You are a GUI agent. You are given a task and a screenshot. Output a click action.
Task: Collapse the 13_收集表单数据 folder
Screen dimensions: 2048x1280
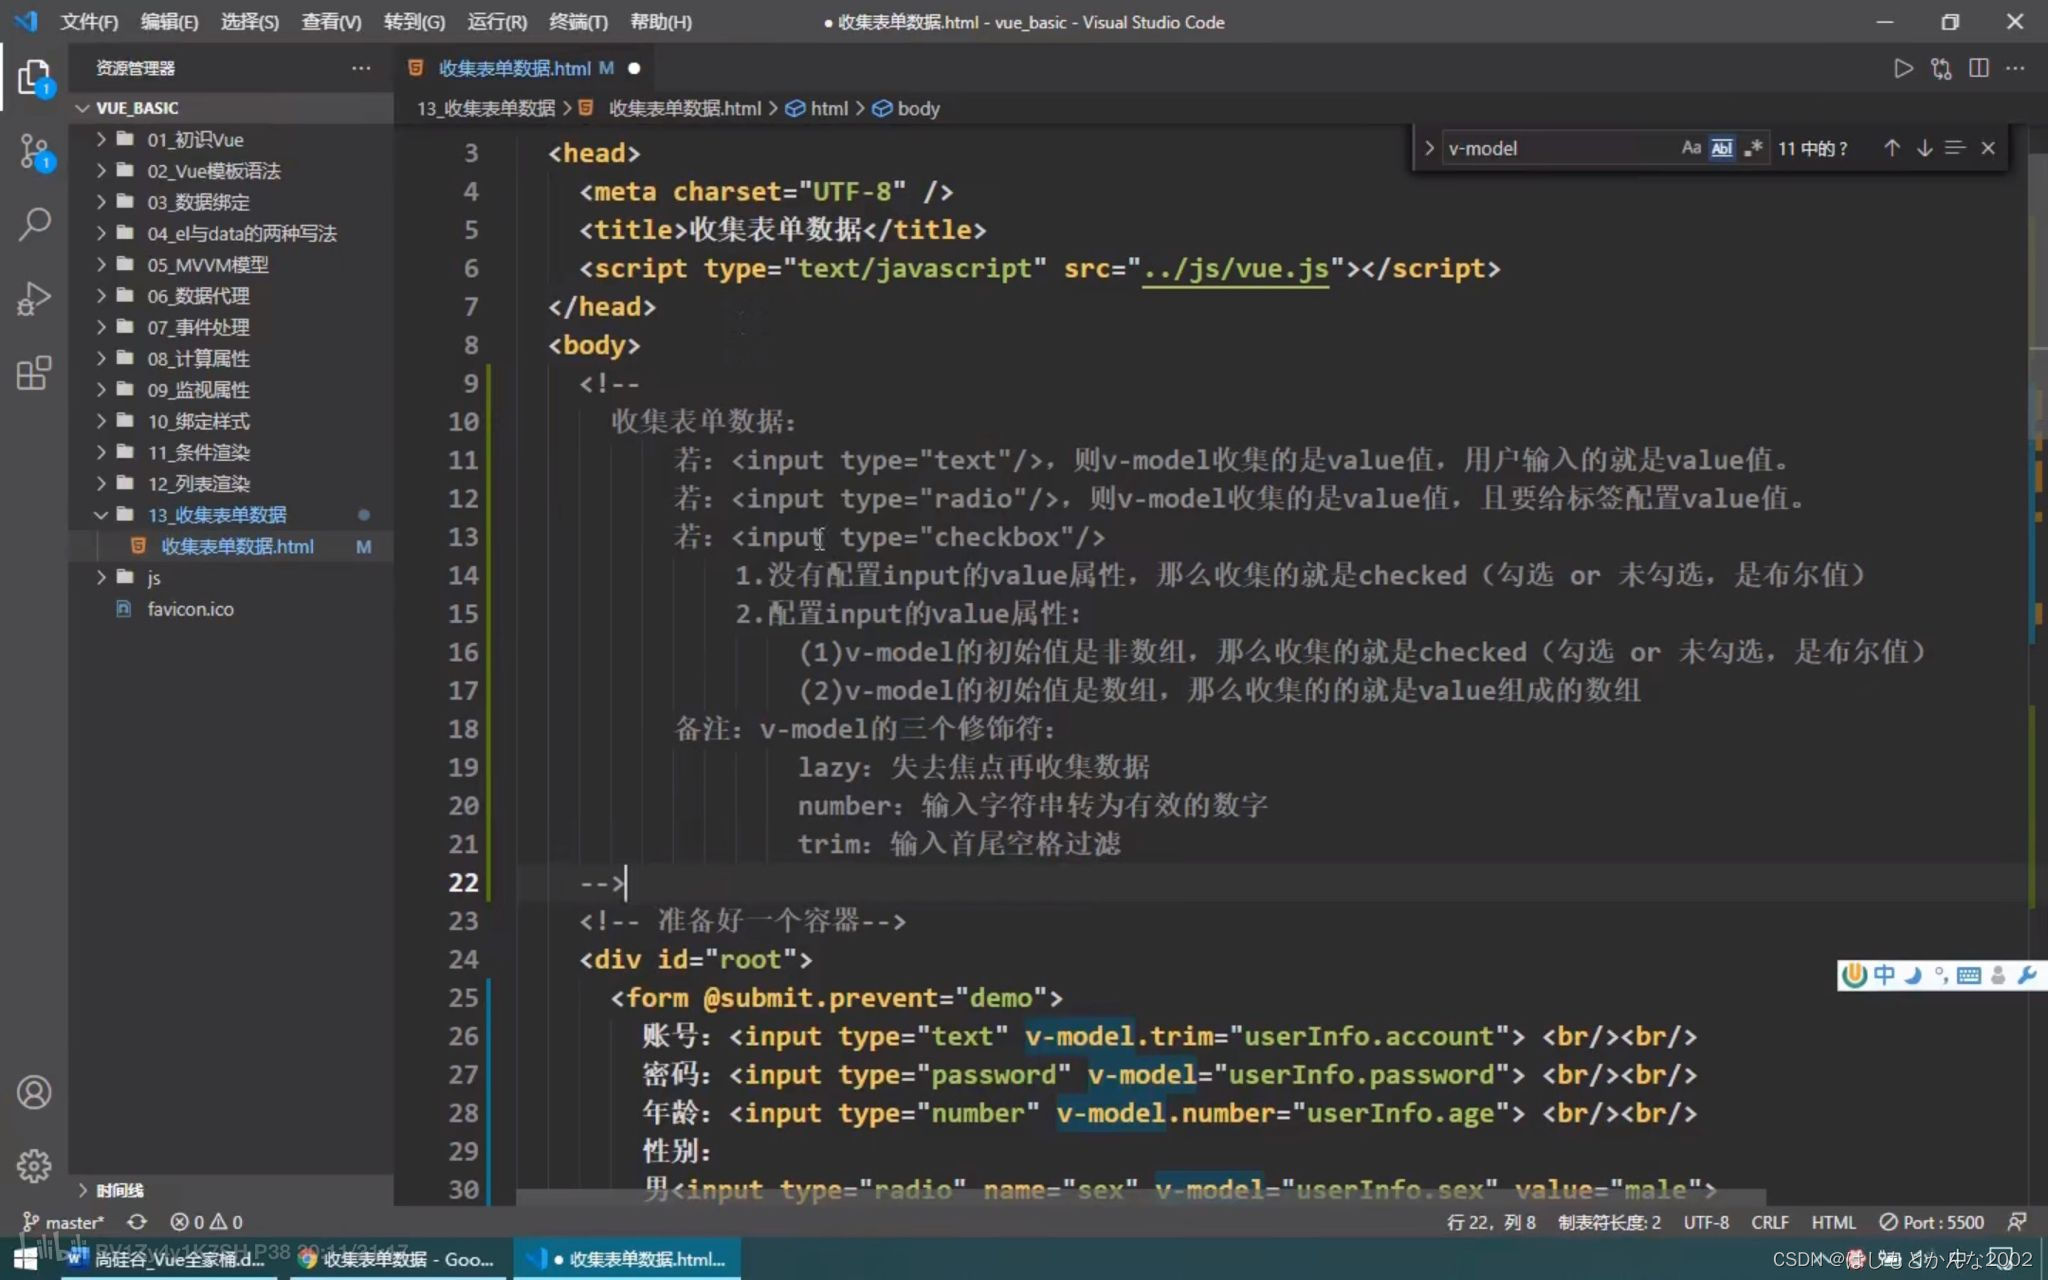pyautogui.click(x=216, y=515)
